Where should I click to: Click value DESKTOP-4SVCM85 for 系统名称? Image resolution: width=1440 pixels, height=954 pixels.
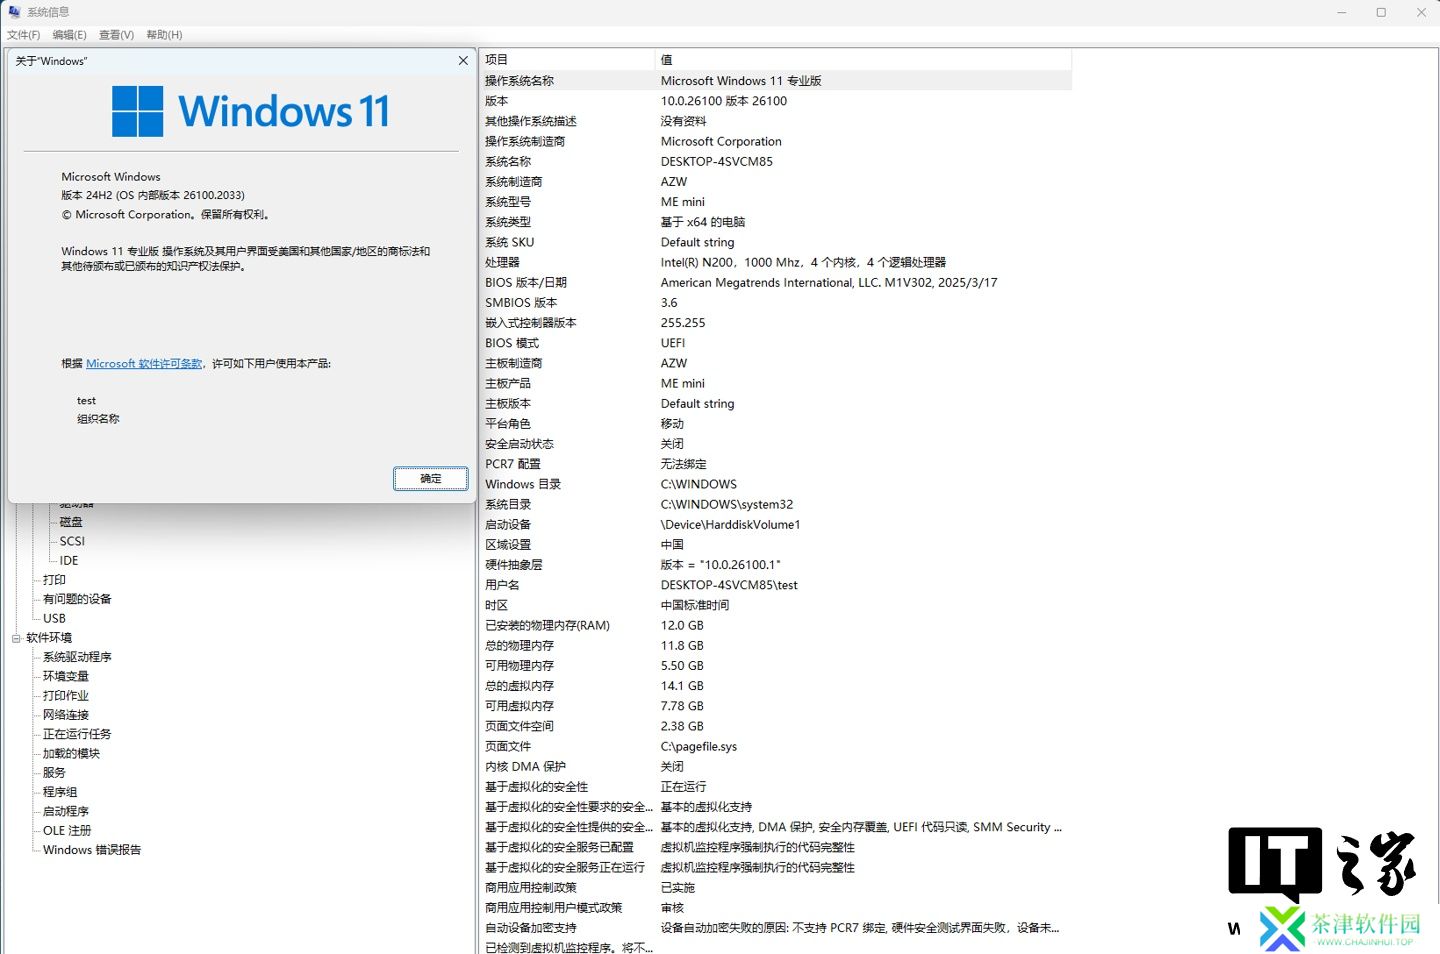(717, 162)
